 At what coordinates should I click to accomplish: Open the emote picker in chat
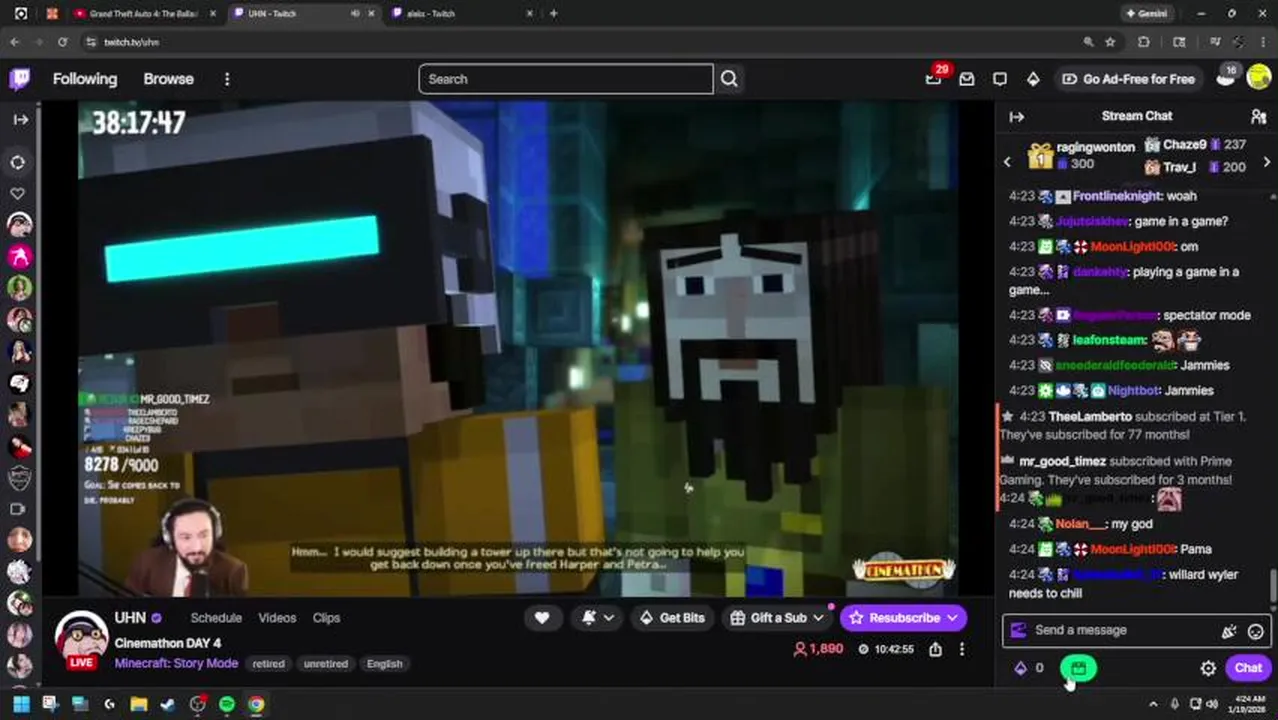[1255, 631]
